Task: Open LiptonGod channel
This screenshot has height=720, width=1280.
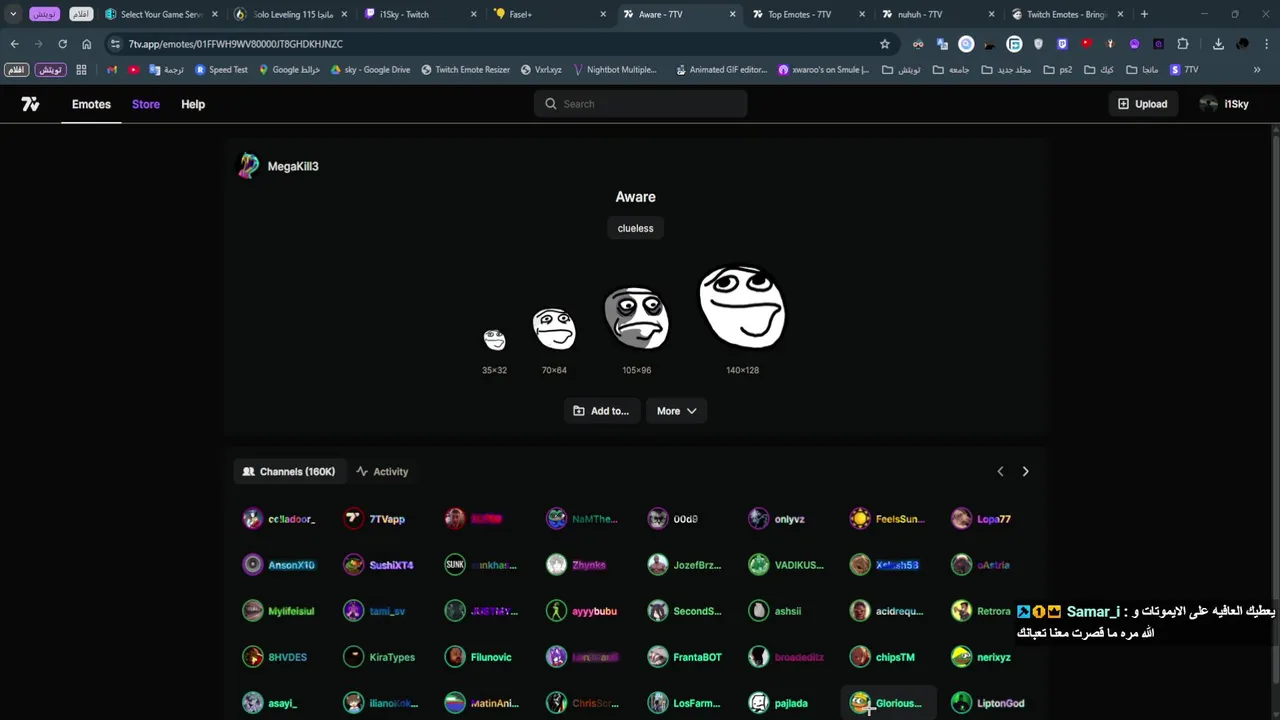Action: 988,703
